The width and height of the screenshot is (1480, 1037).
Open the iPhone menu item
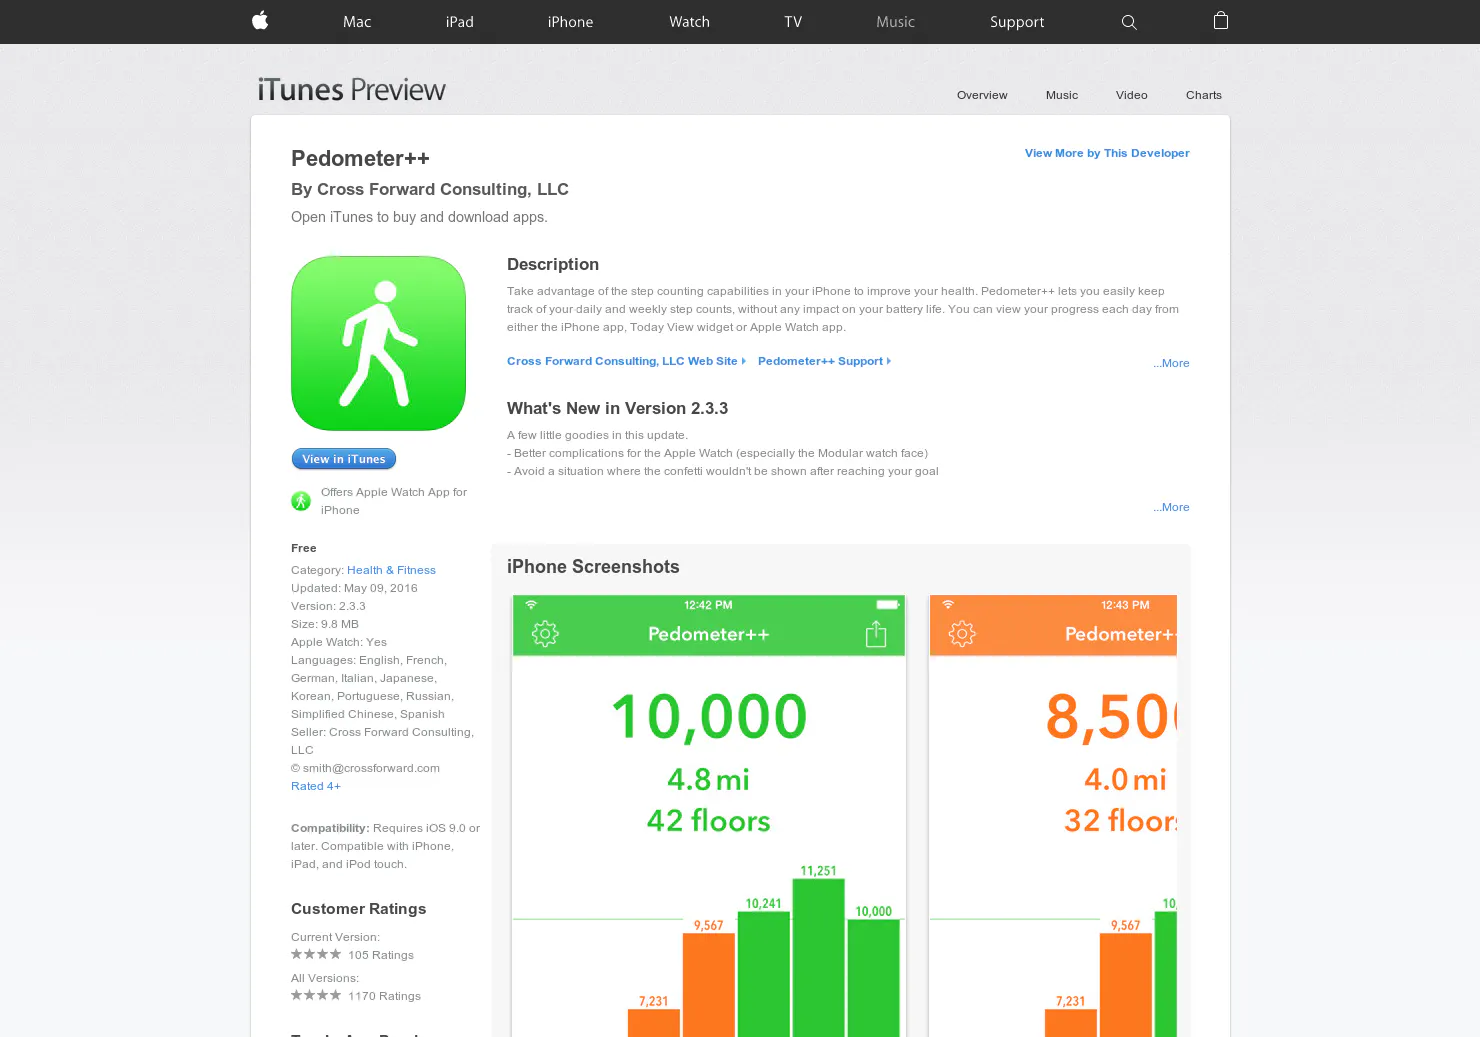tap(570, 22)
